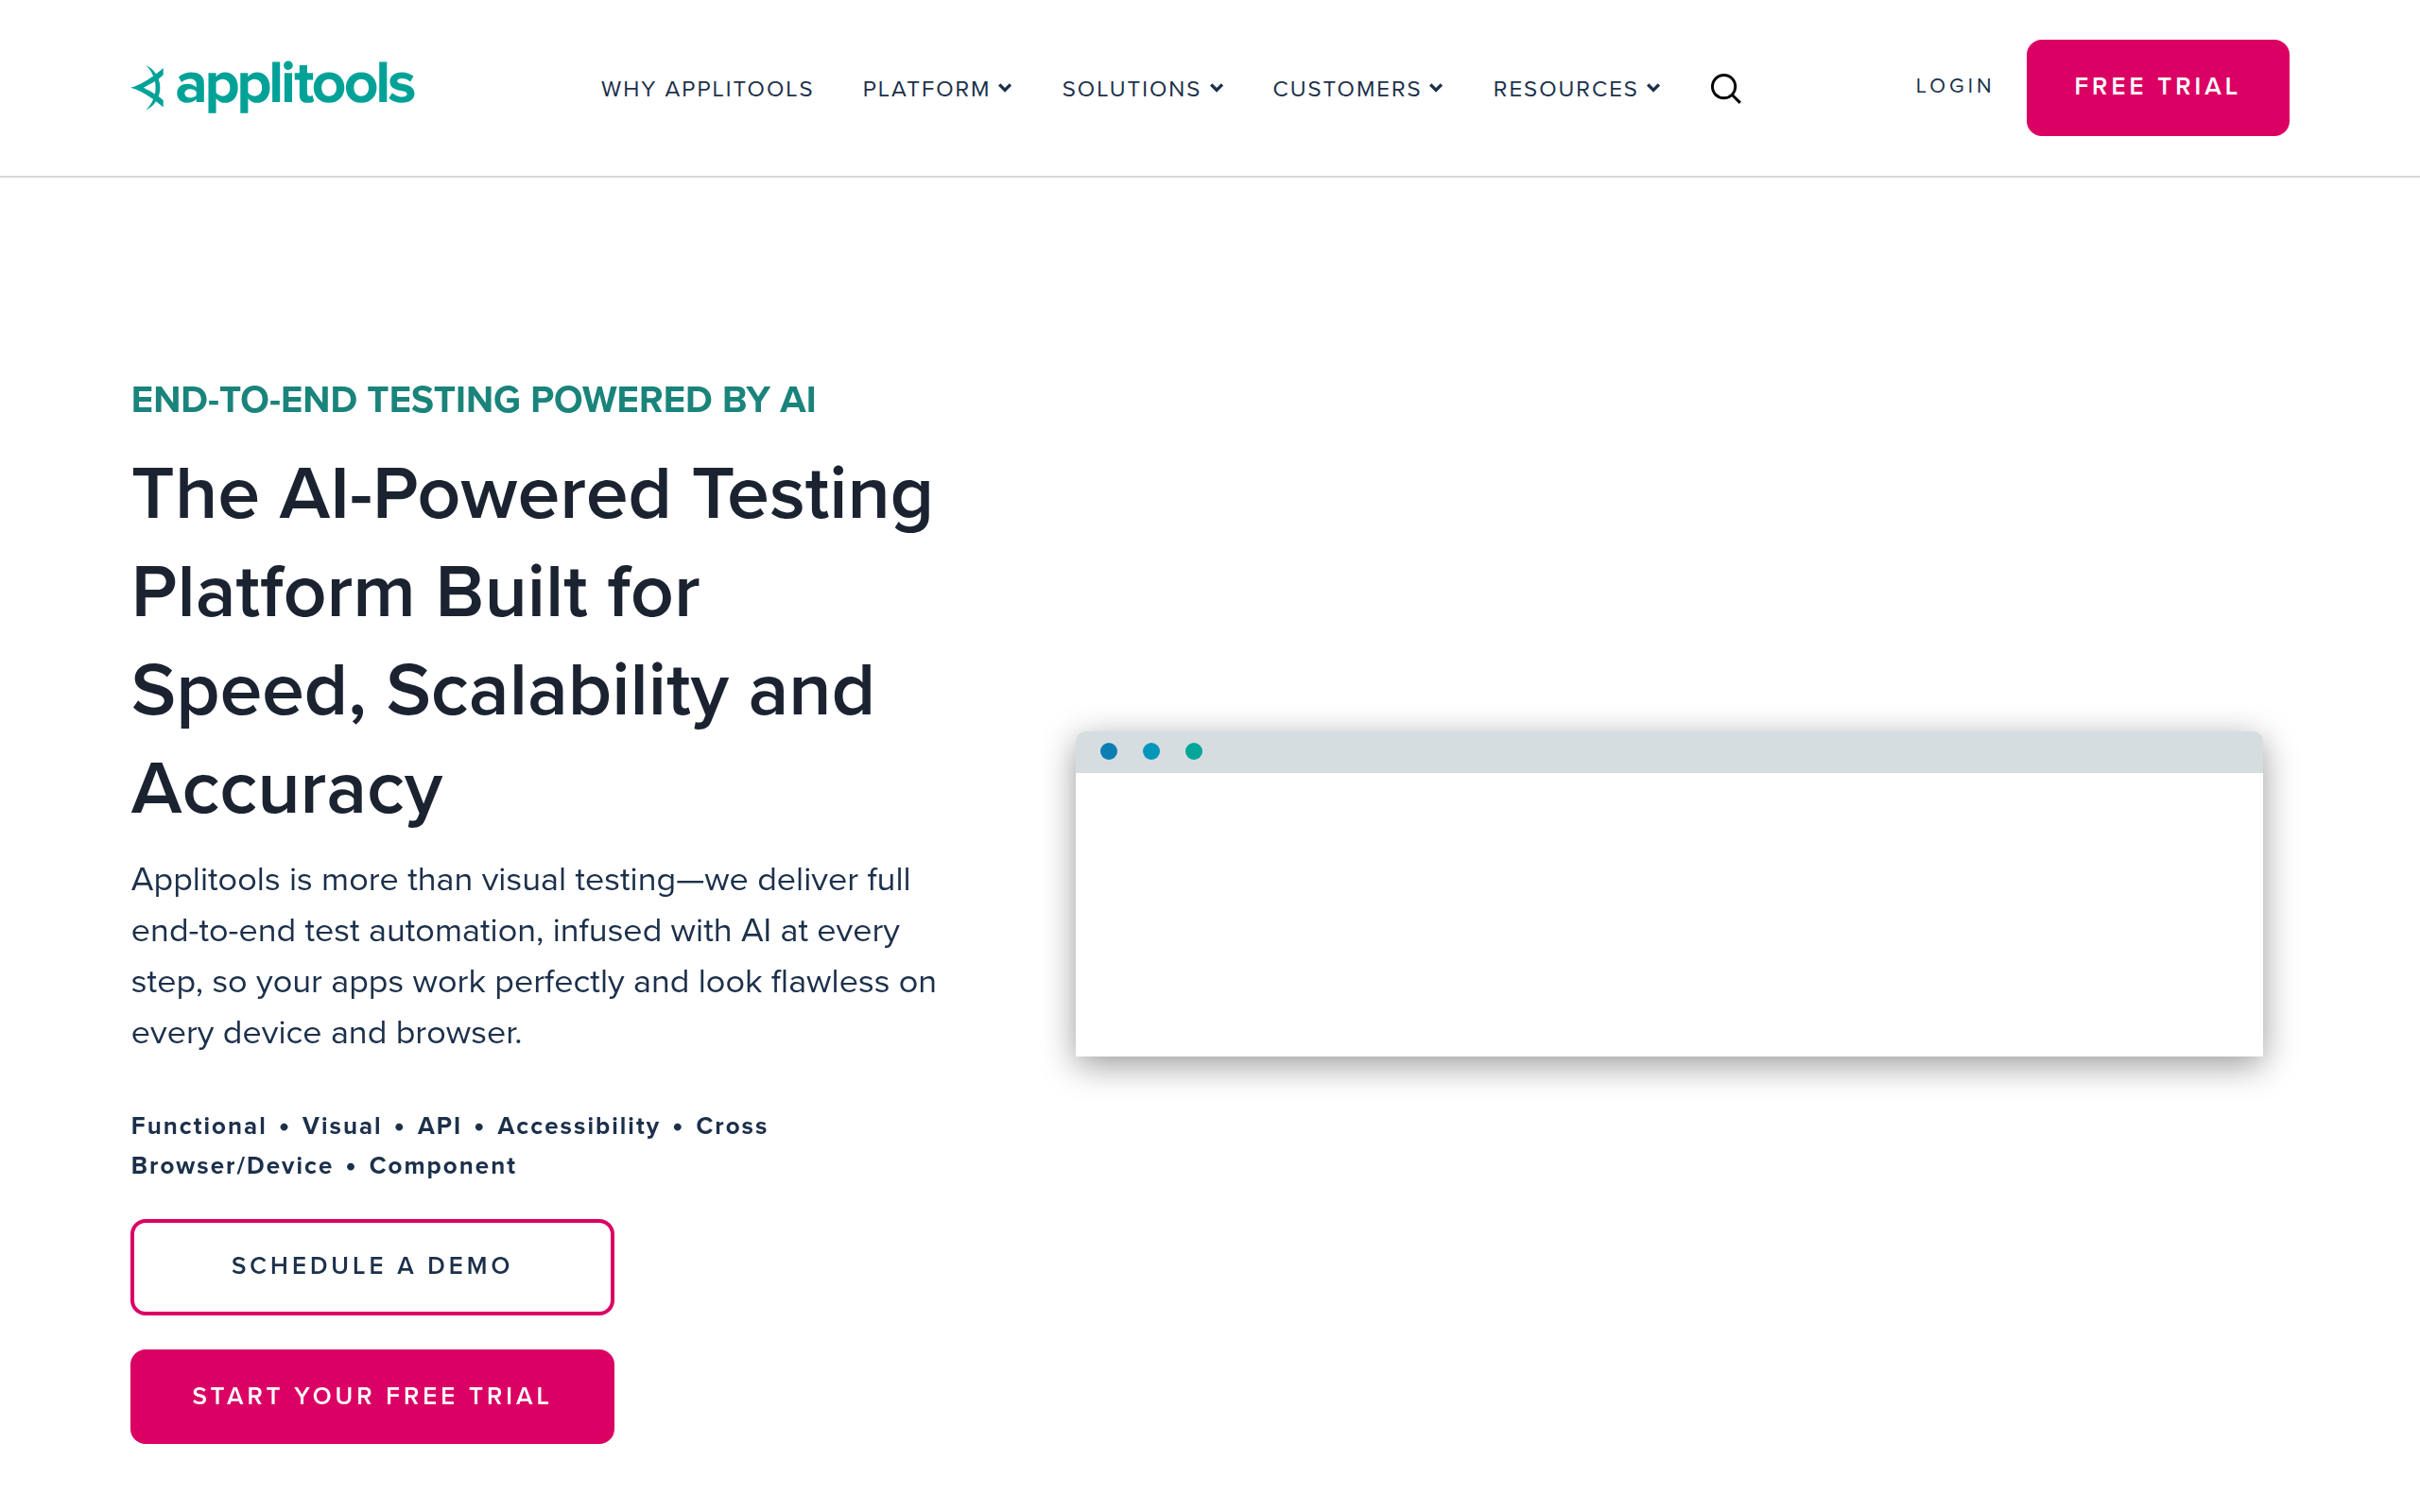The image size is (2420, 1512).
Task: Select the Applitools eye logo mark
Action: pyautogui.click(x=151, y=87)
